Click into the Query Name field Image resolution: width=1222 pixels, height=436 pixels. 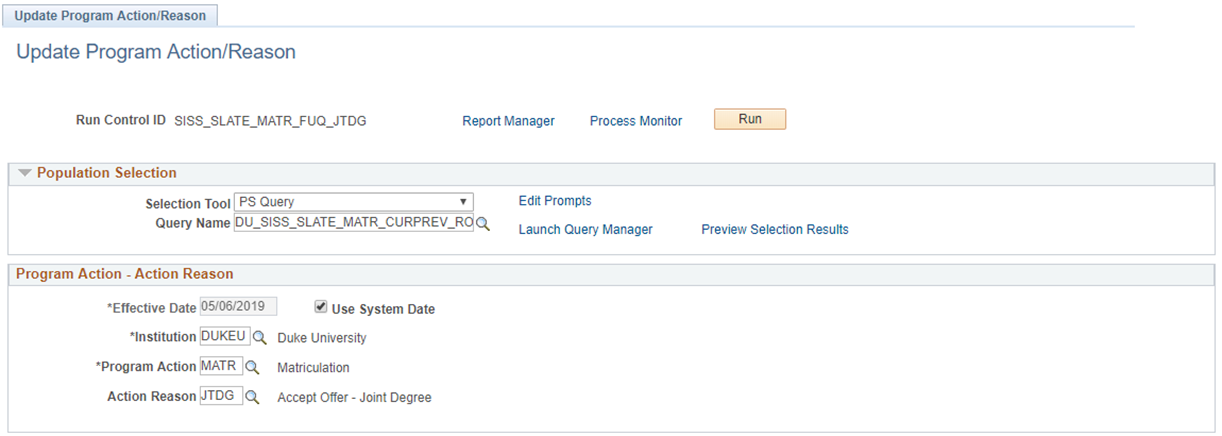tap(353, 224)
